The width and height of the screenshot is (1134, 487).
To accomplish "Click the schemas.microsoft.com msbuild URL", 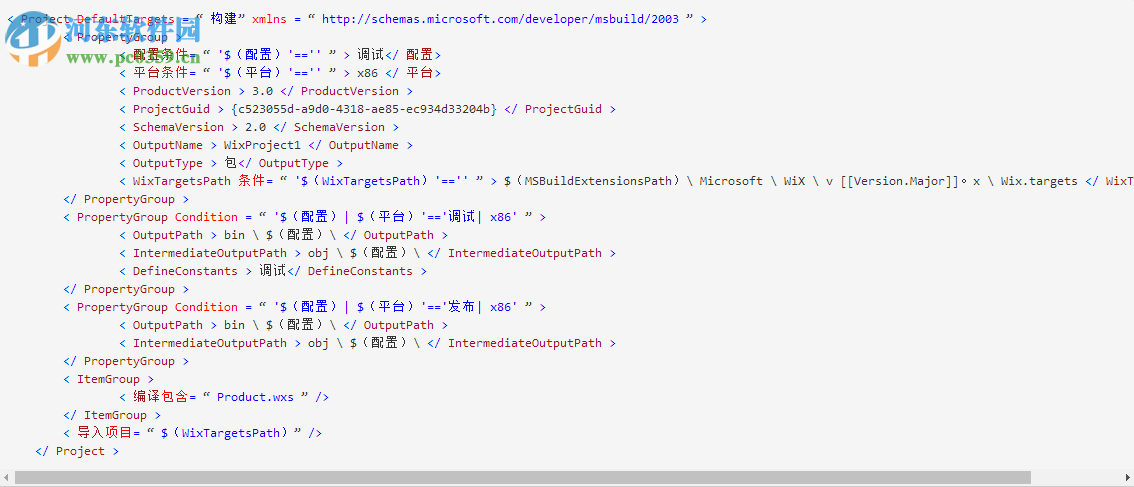I will coord(500,20).
